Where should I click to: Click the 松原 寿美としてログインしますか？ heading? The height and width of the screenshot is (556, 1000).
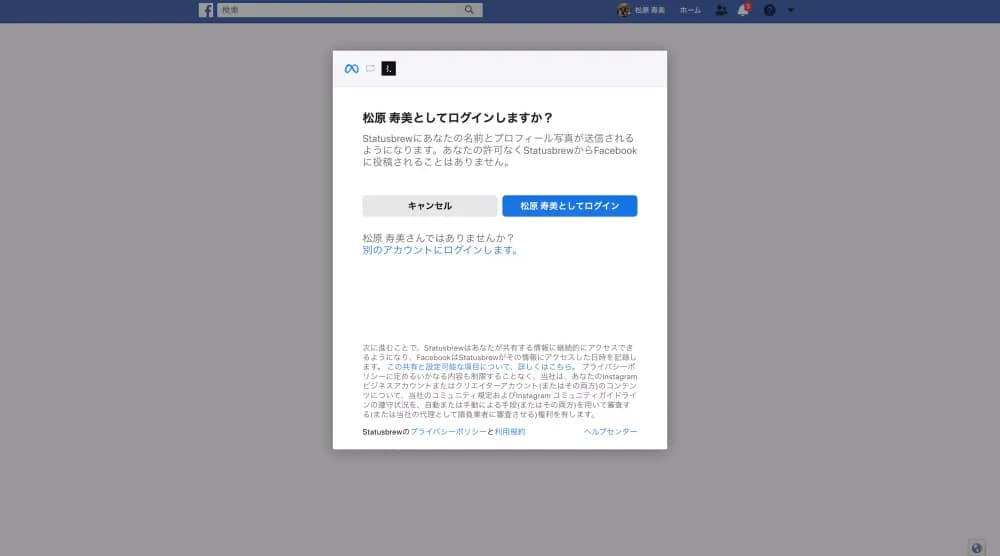tap(458, 118)
